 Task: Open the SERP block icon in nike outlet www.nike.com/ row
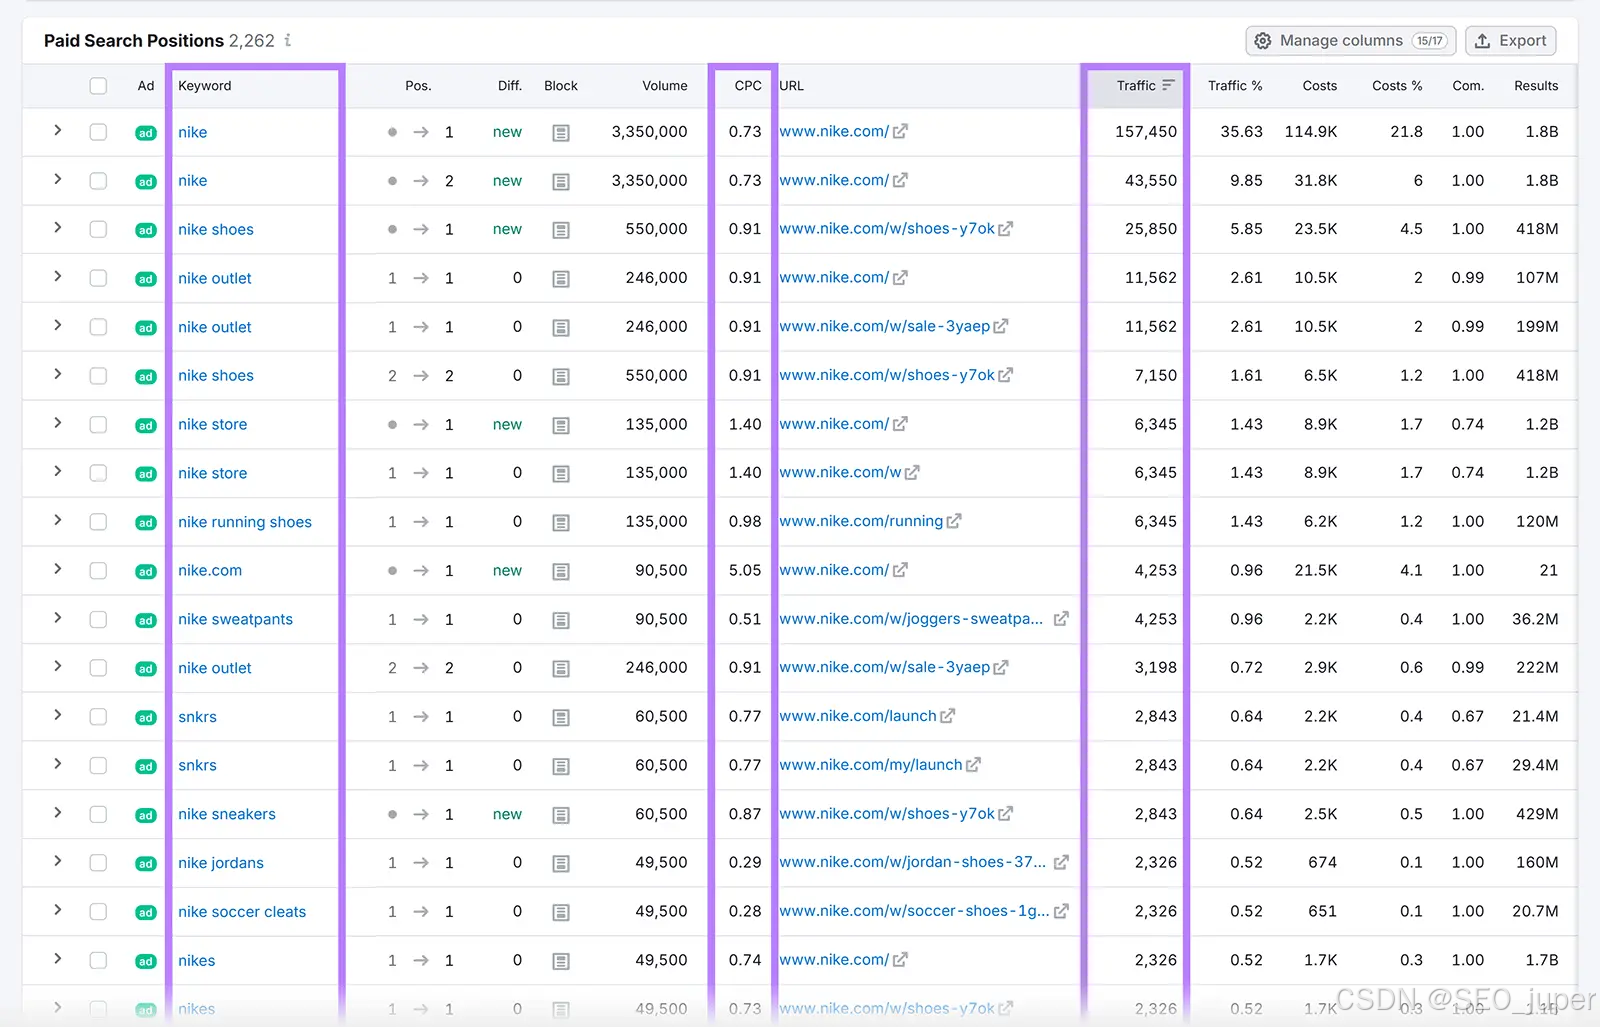point(561,279)
